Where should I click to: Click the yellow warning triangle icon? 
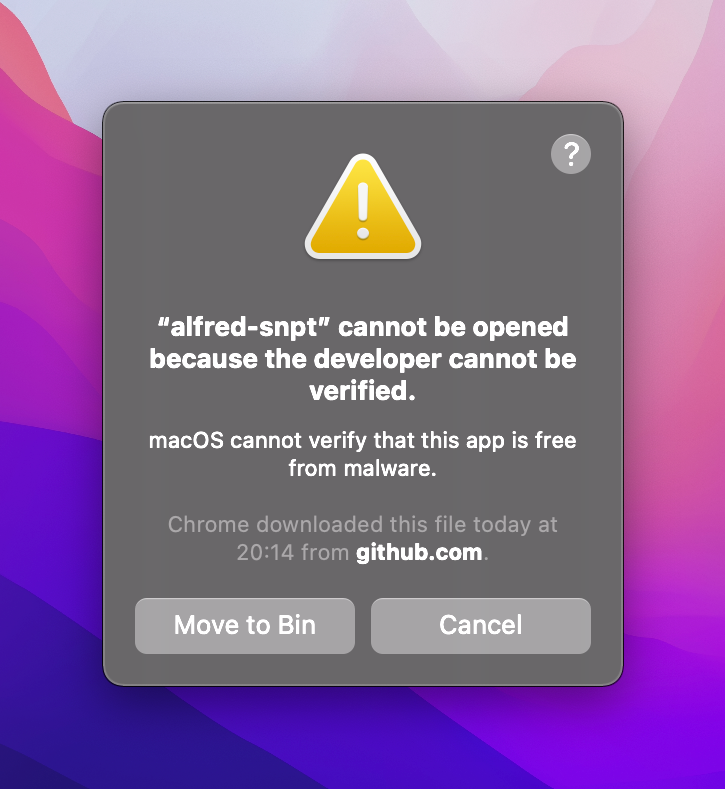click(363, 207)
